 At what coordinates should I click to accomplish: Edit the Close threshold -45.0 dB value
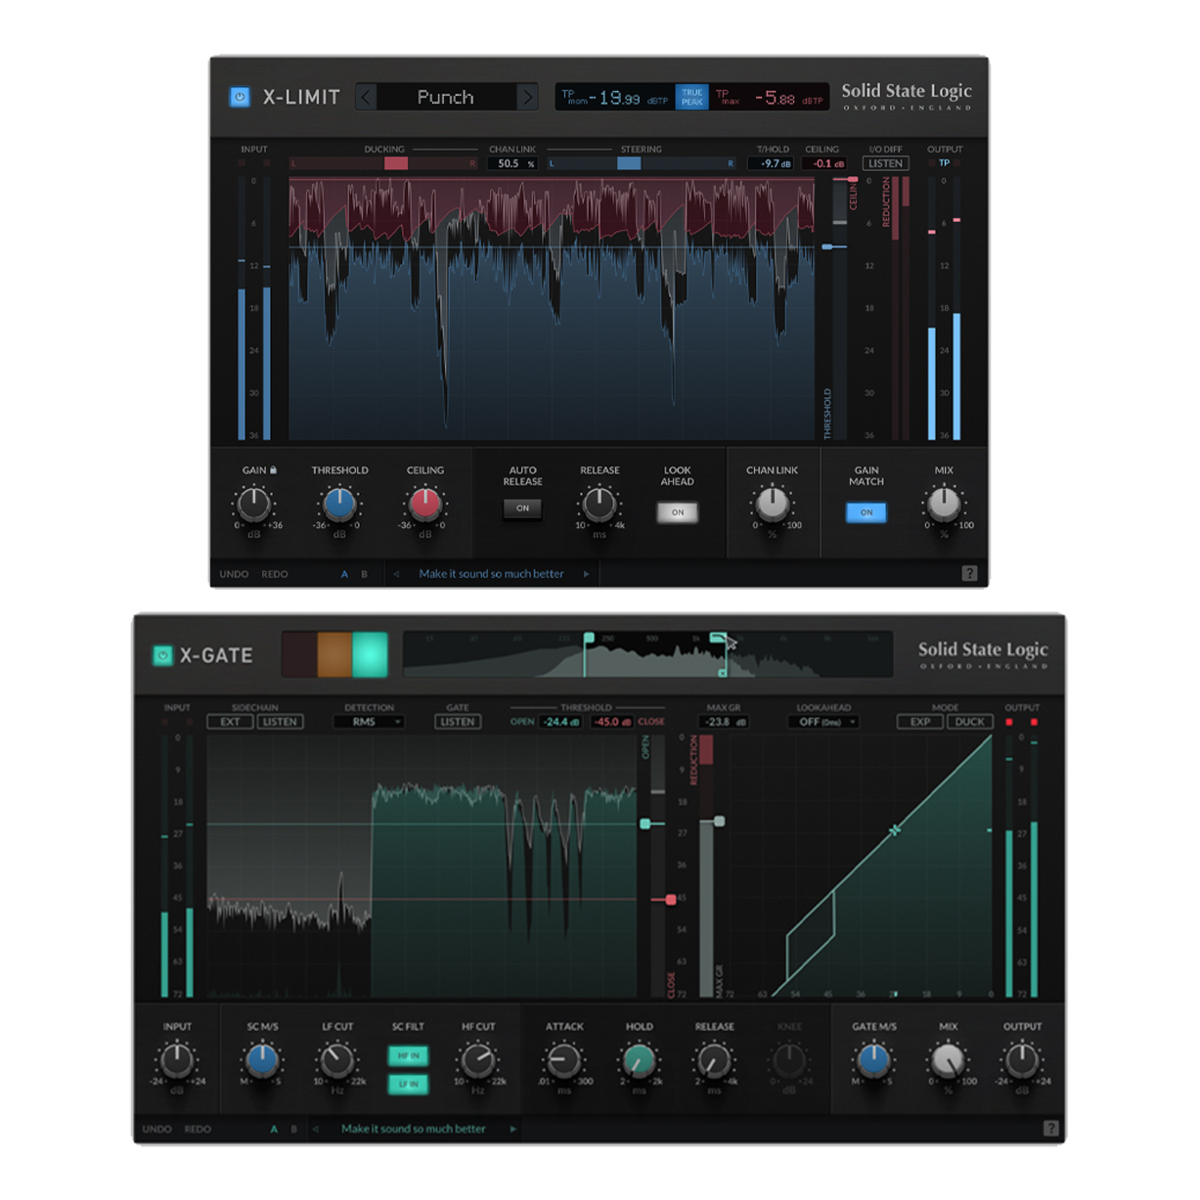click(612, 721)
